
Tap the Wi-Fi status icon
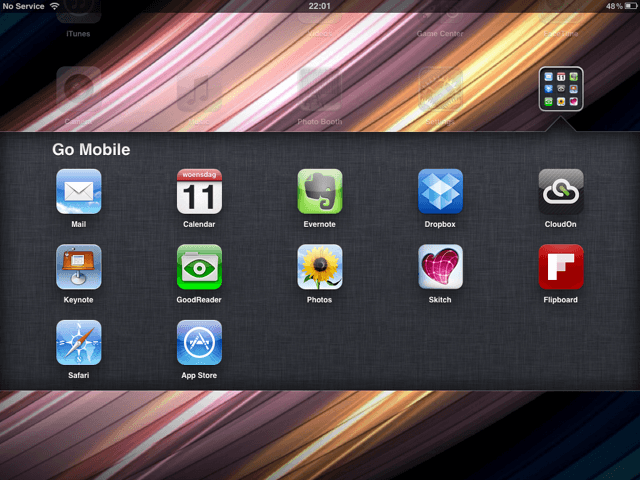pyautogui.click(x=54, y=6)
